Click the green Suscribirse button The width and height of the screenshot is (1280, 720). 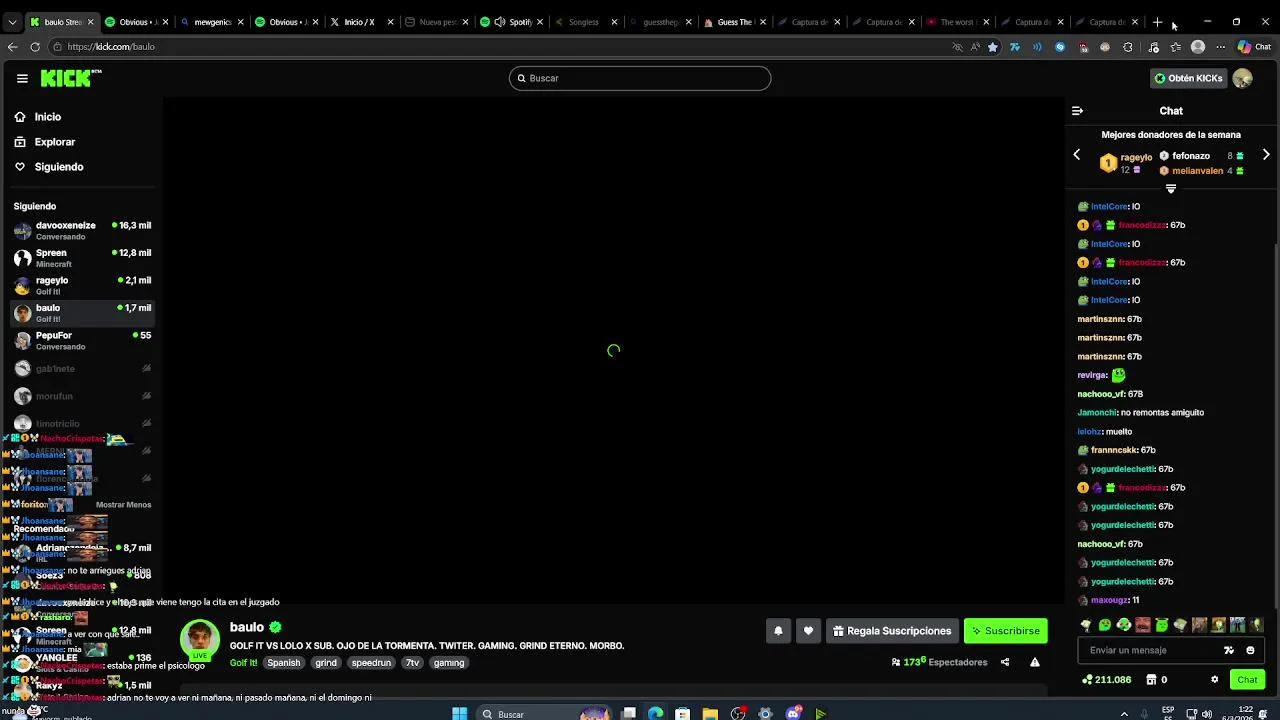1005,631
